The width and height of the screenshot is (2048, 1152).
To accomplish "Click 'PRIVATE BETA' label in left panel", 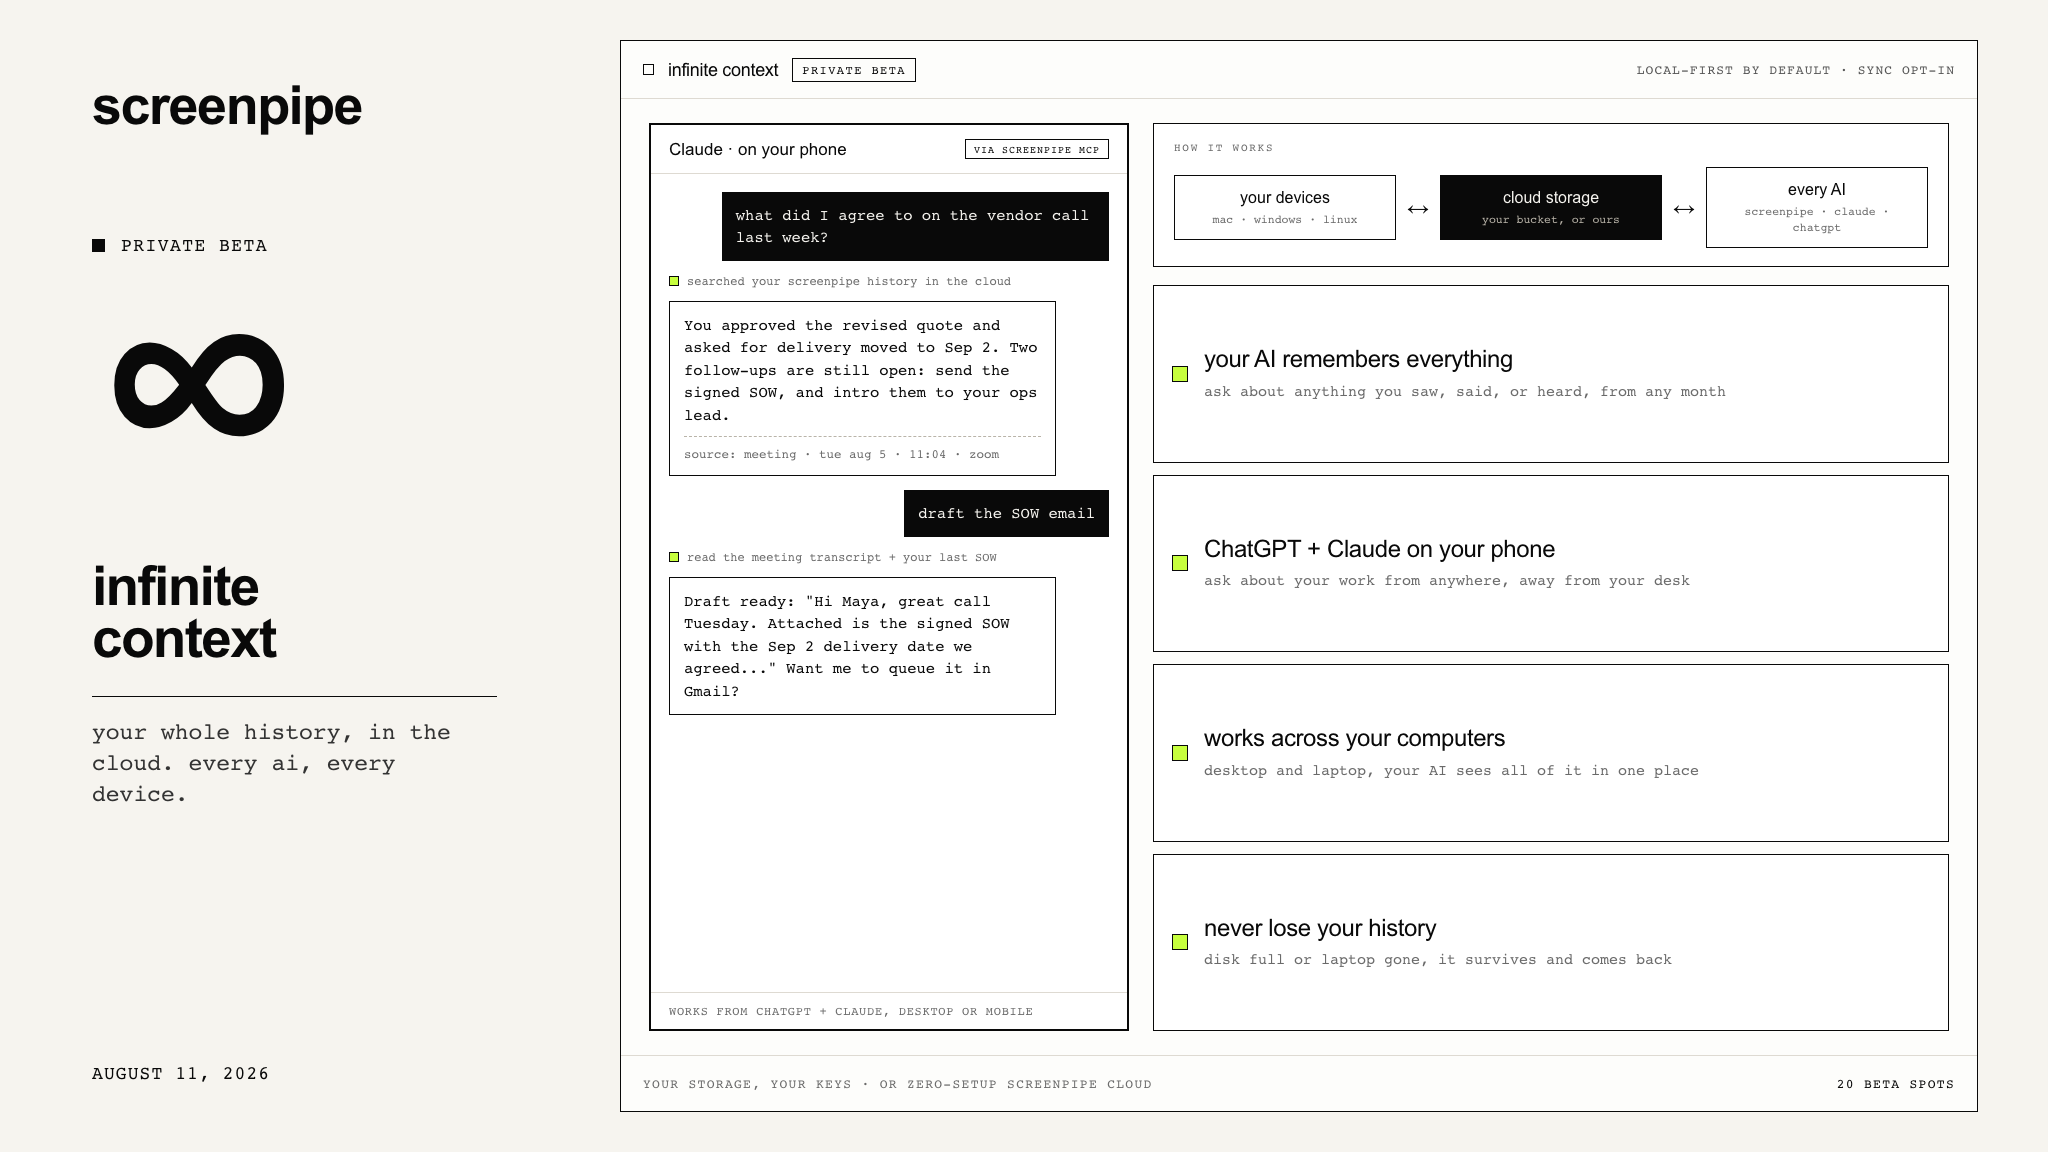I will tap(194, 246).
